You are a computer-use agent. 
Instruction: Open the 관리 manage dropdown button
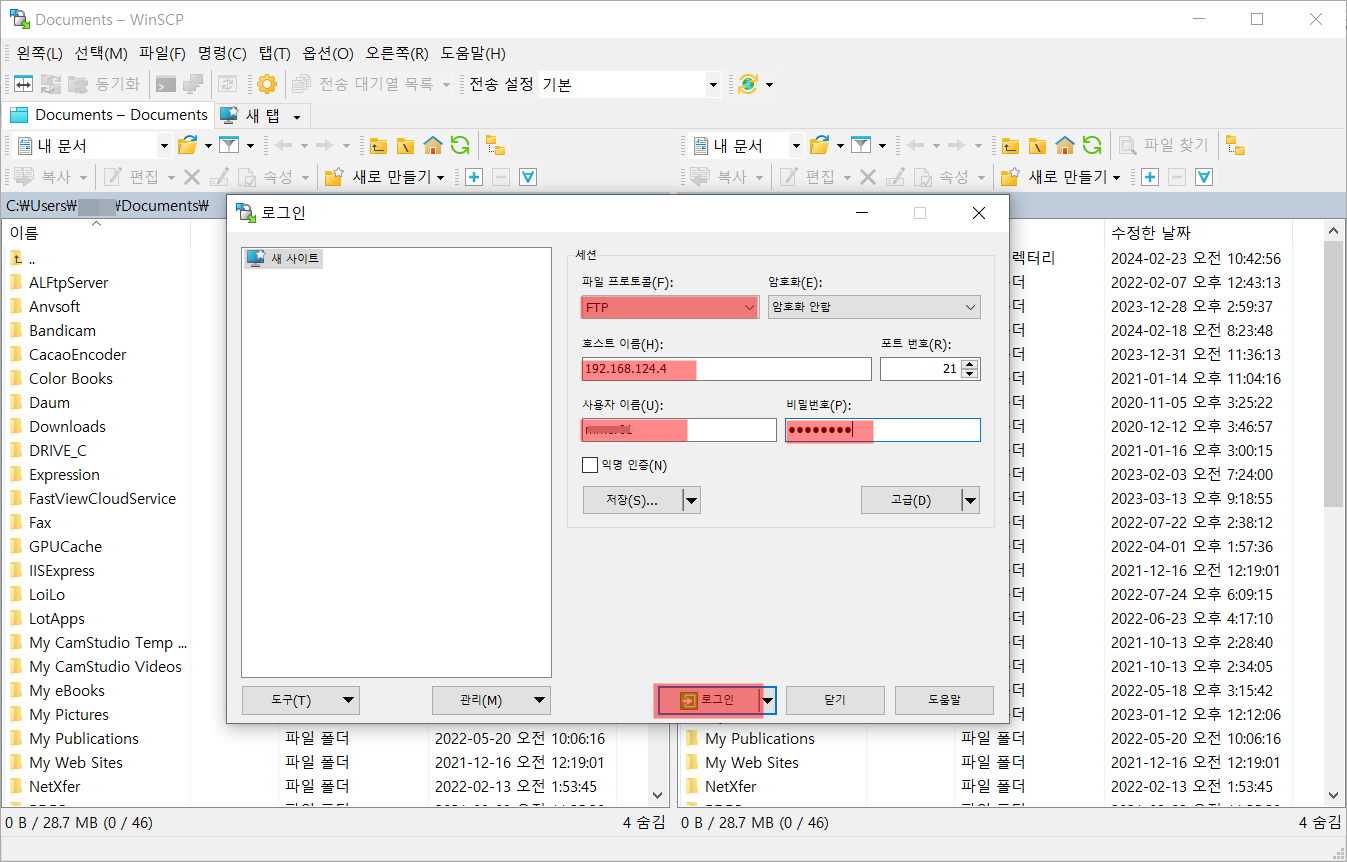(x=491, y=701)
